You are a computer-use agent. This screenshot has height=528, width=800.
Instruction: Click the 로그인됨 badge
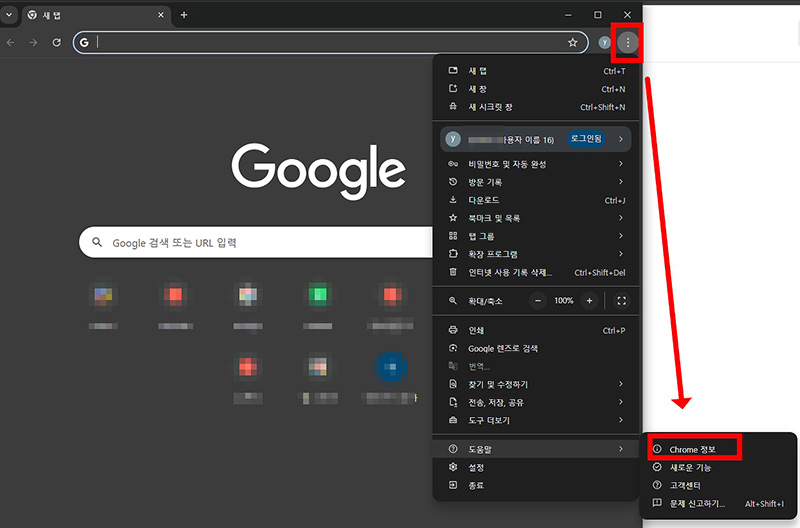[x=586, y=139]
